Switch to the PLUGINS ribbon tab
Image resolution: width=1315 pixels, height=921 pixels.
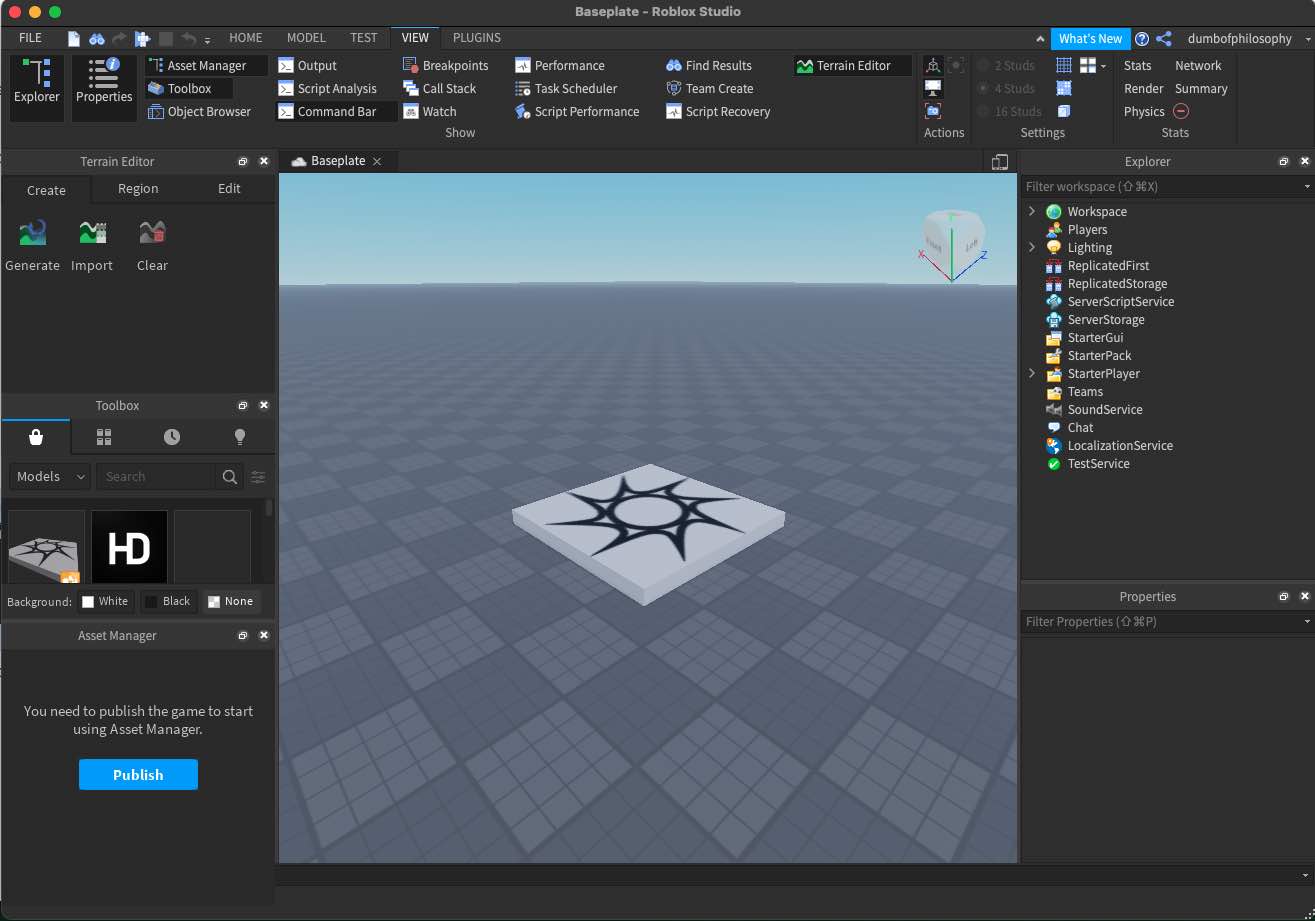pyautogui.click(x=477, y=38)
